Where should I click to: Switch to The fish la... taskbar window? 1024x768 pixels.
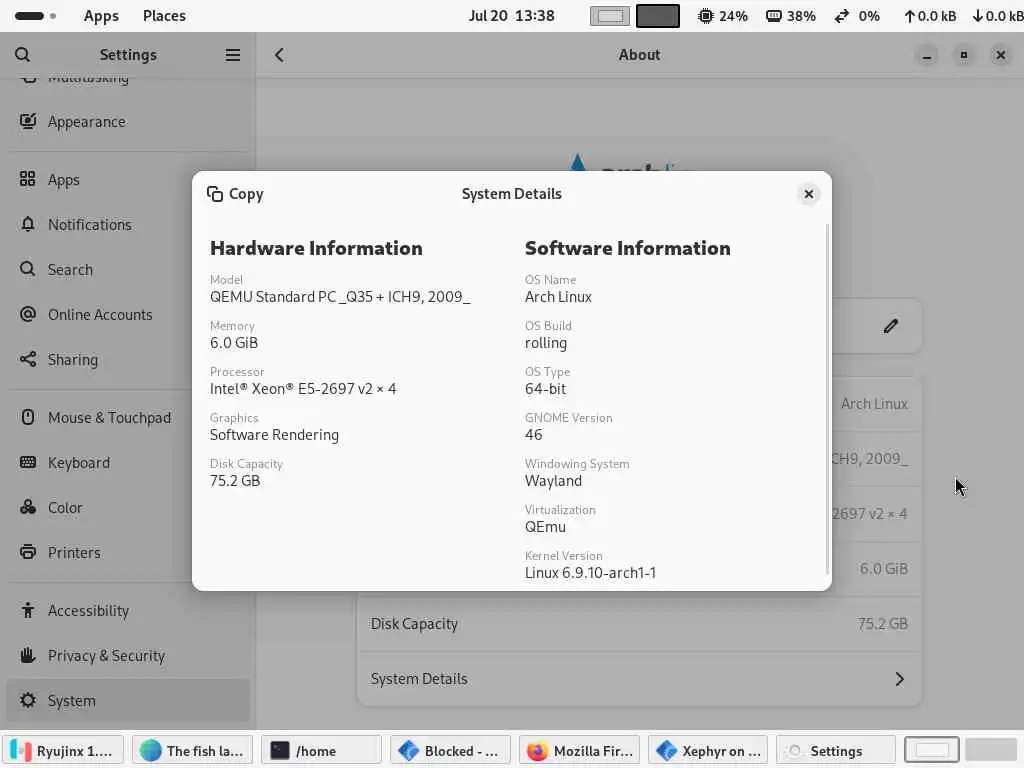click(192, 751)
